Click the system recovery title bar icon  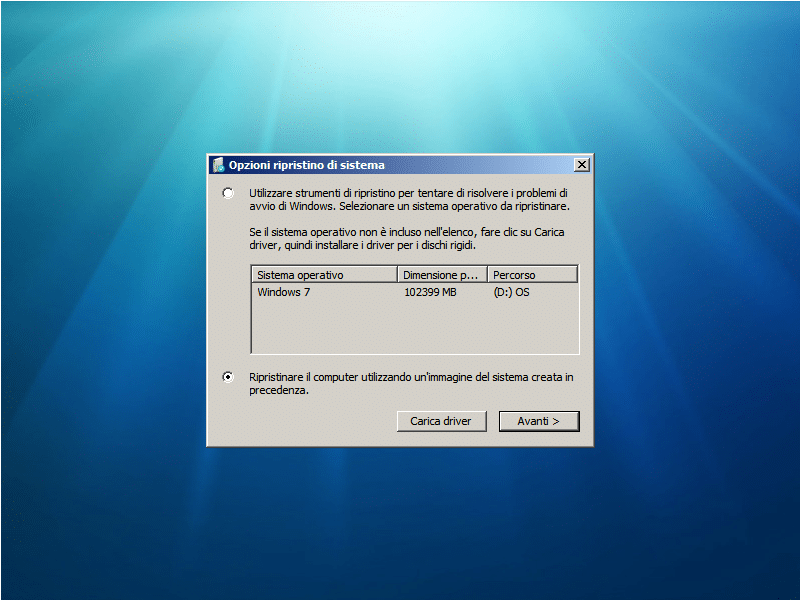218,165
